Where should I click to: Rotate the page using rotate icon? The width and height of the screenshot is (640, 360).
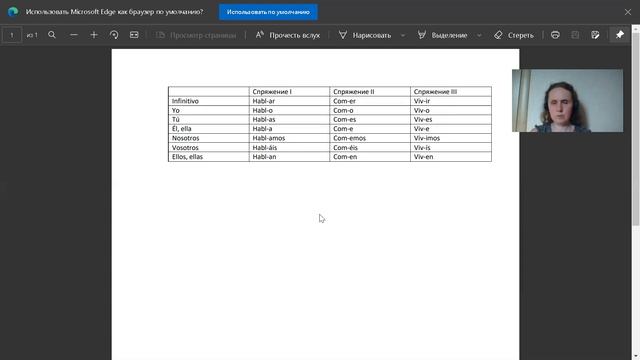pyautogui.click(x=114, y=35)
